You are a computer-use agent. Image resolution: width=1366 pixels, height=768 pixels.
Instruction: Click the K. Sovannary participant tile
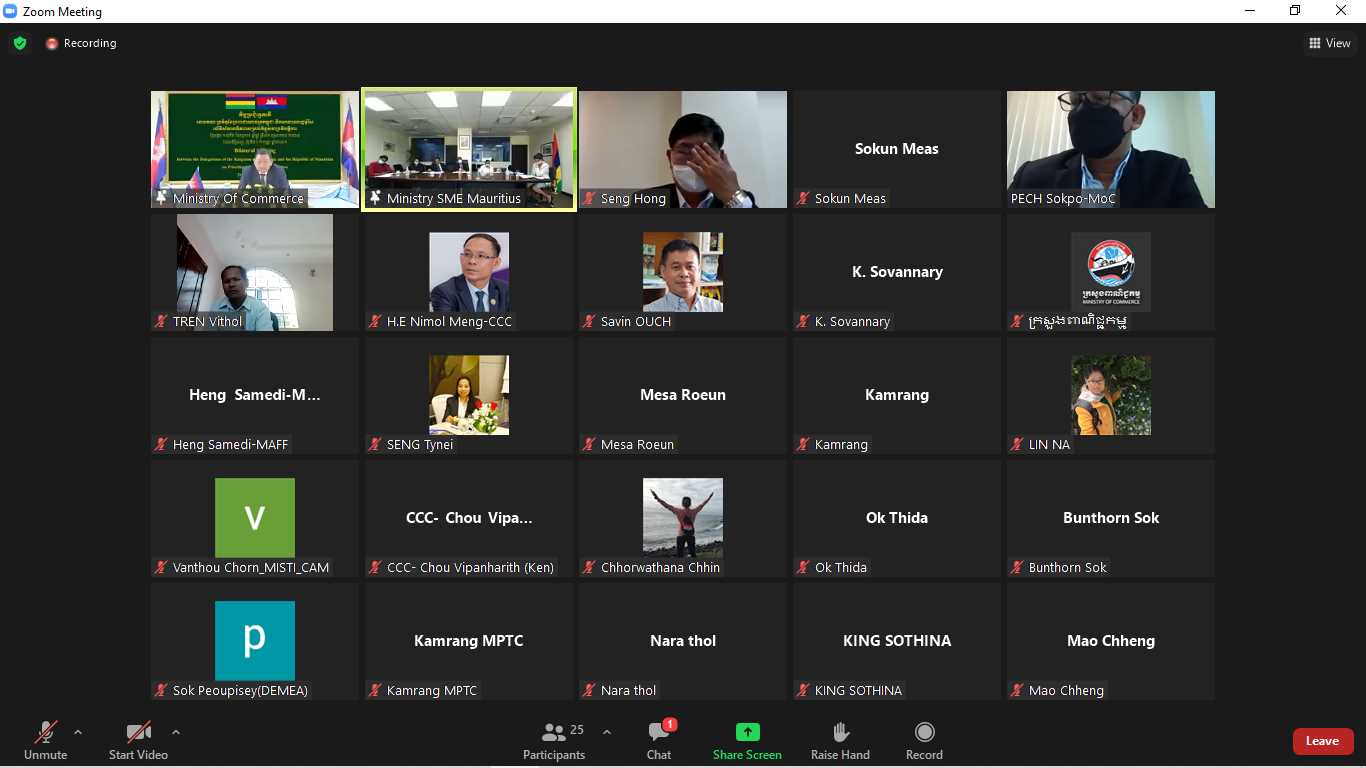[897, 272]
